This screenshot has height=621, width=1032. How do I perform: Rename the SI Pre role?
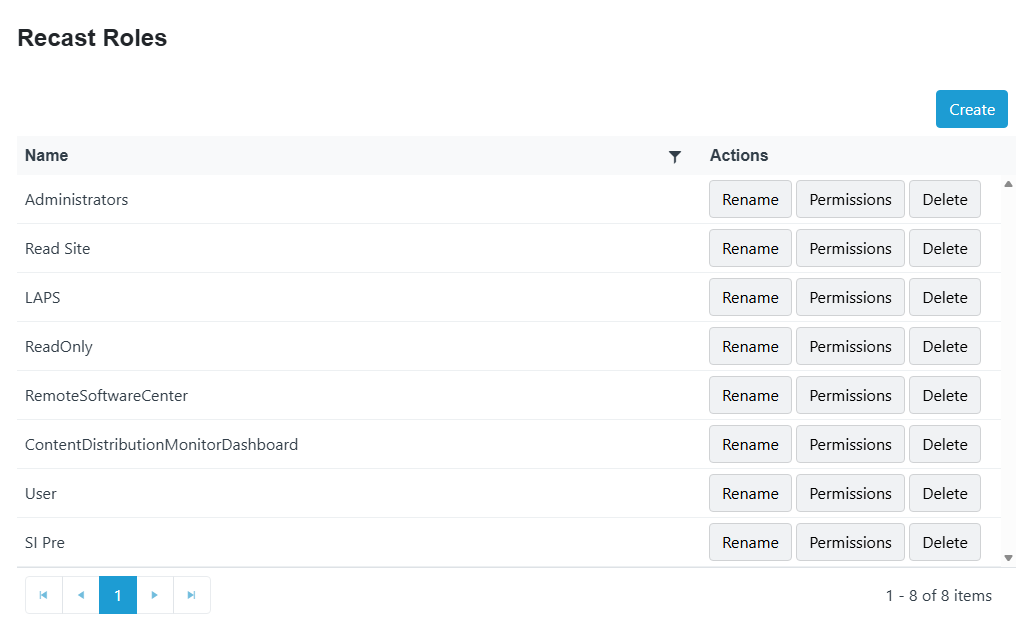coord(750,543)
